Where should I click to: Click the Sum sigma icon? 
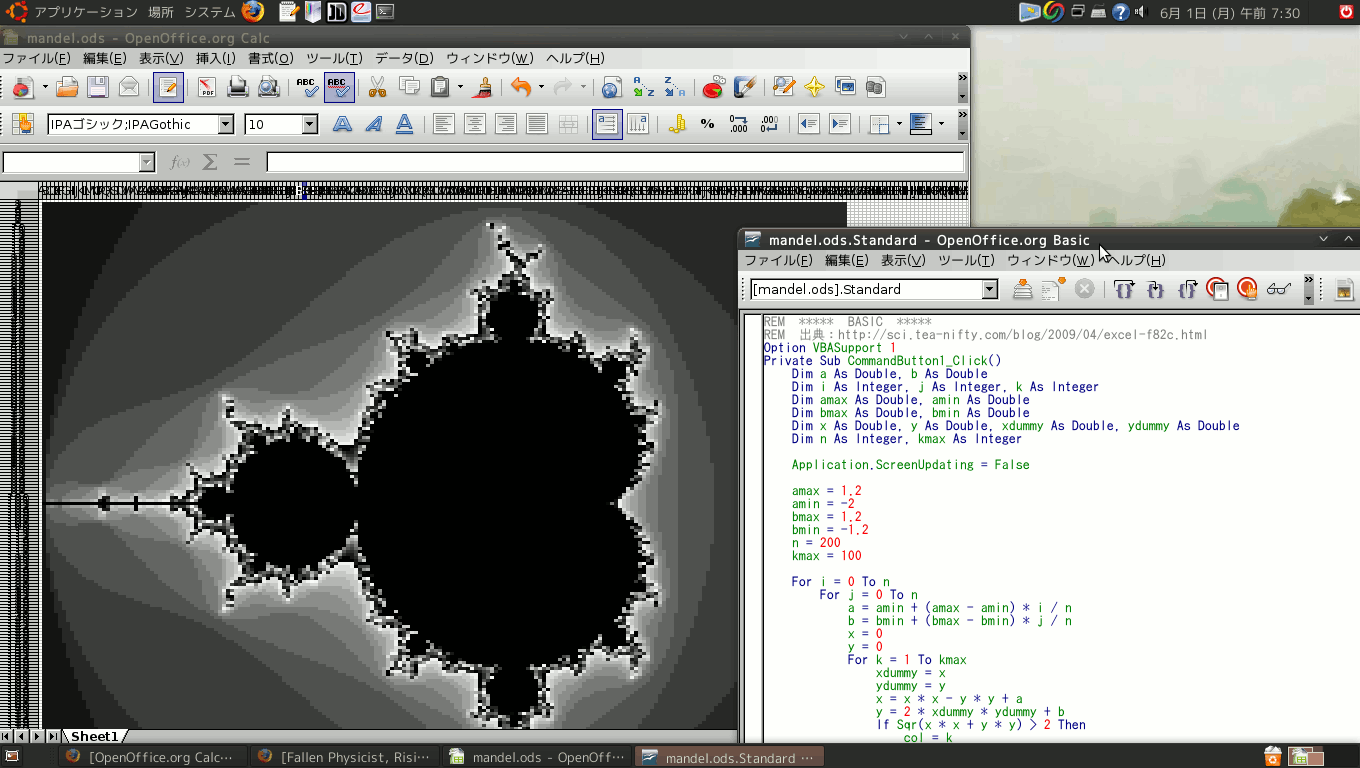point(210,162)
